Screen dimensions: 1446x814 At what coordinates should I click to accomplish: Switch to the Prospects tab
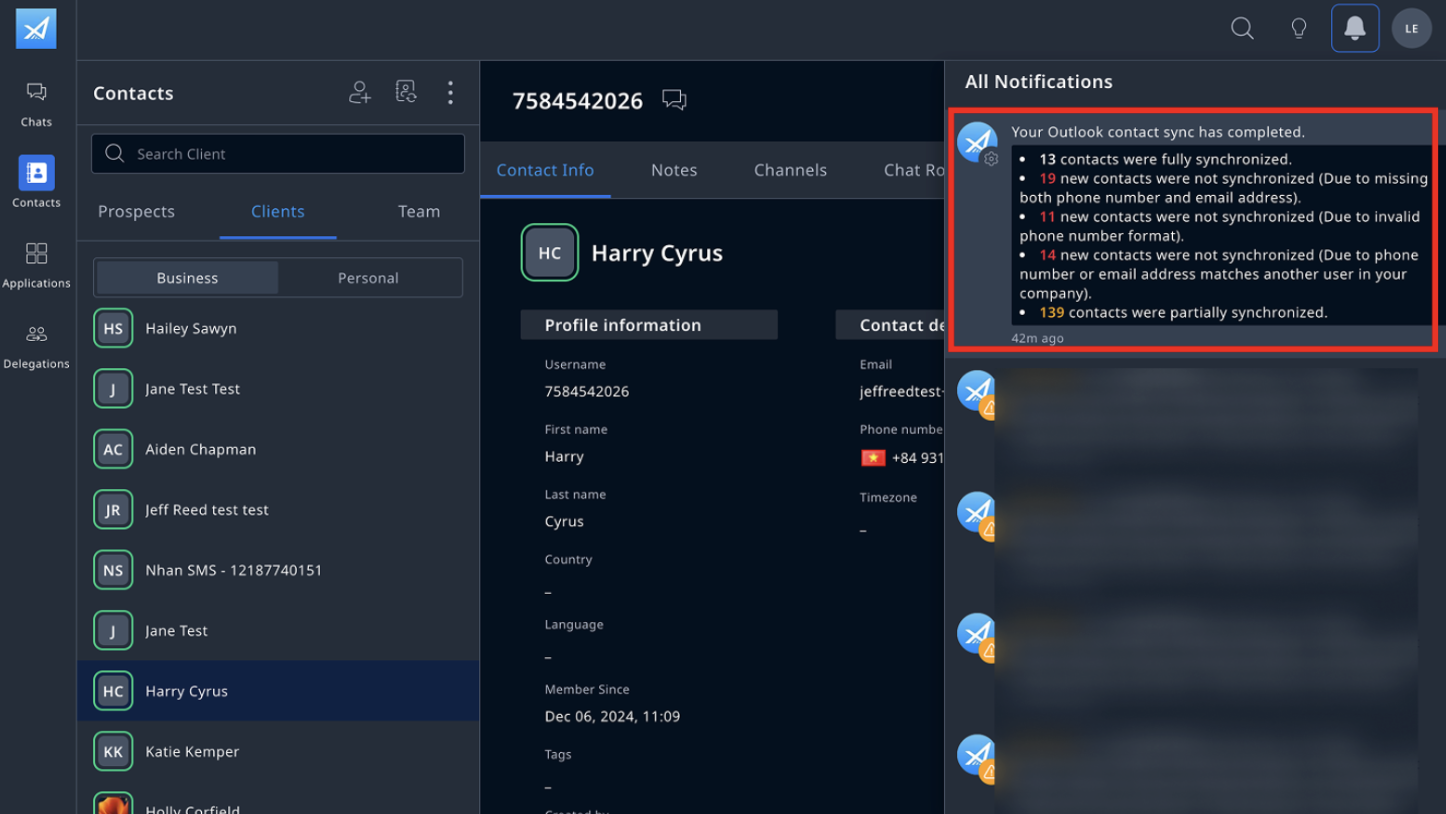tap(136, 212)
